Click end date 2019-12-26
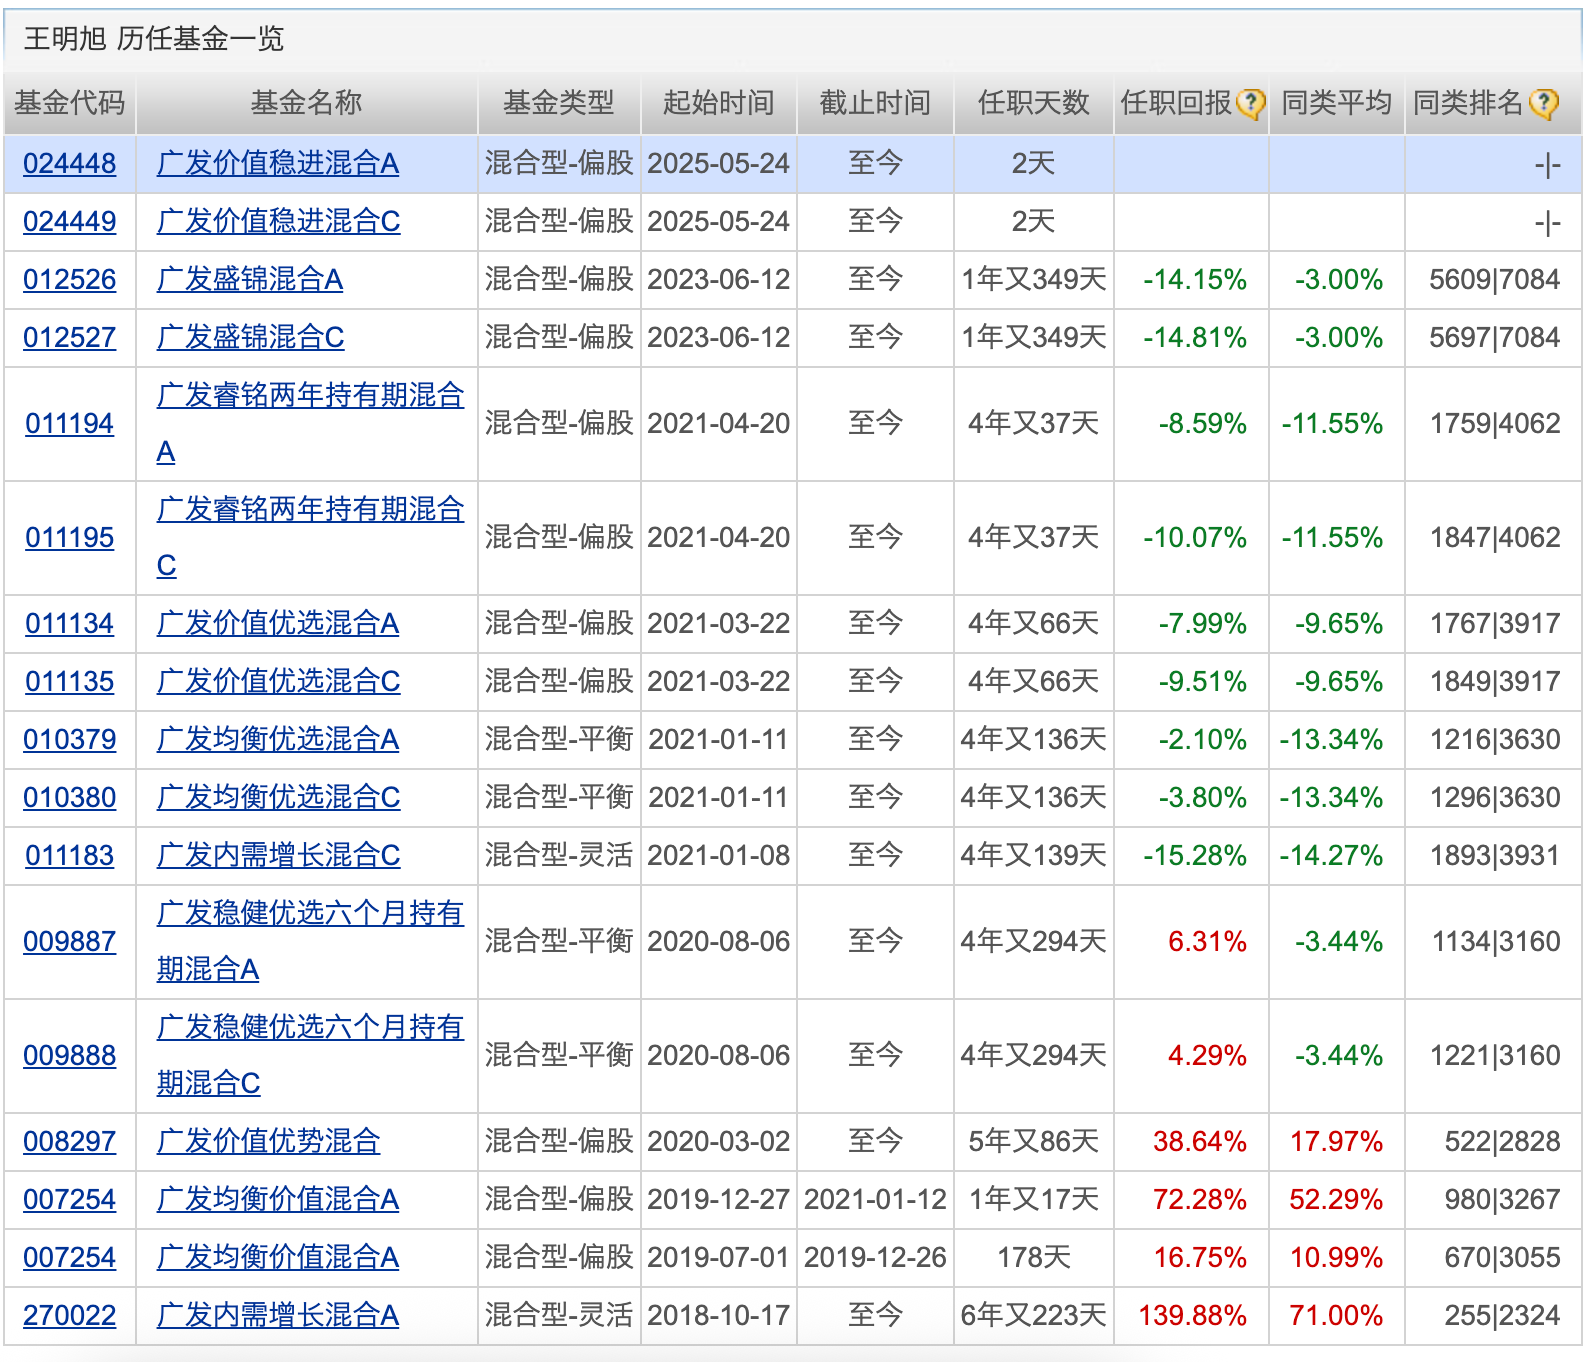The width and height of the screenshot is (1590, 1362). (x=875, y=1258)
